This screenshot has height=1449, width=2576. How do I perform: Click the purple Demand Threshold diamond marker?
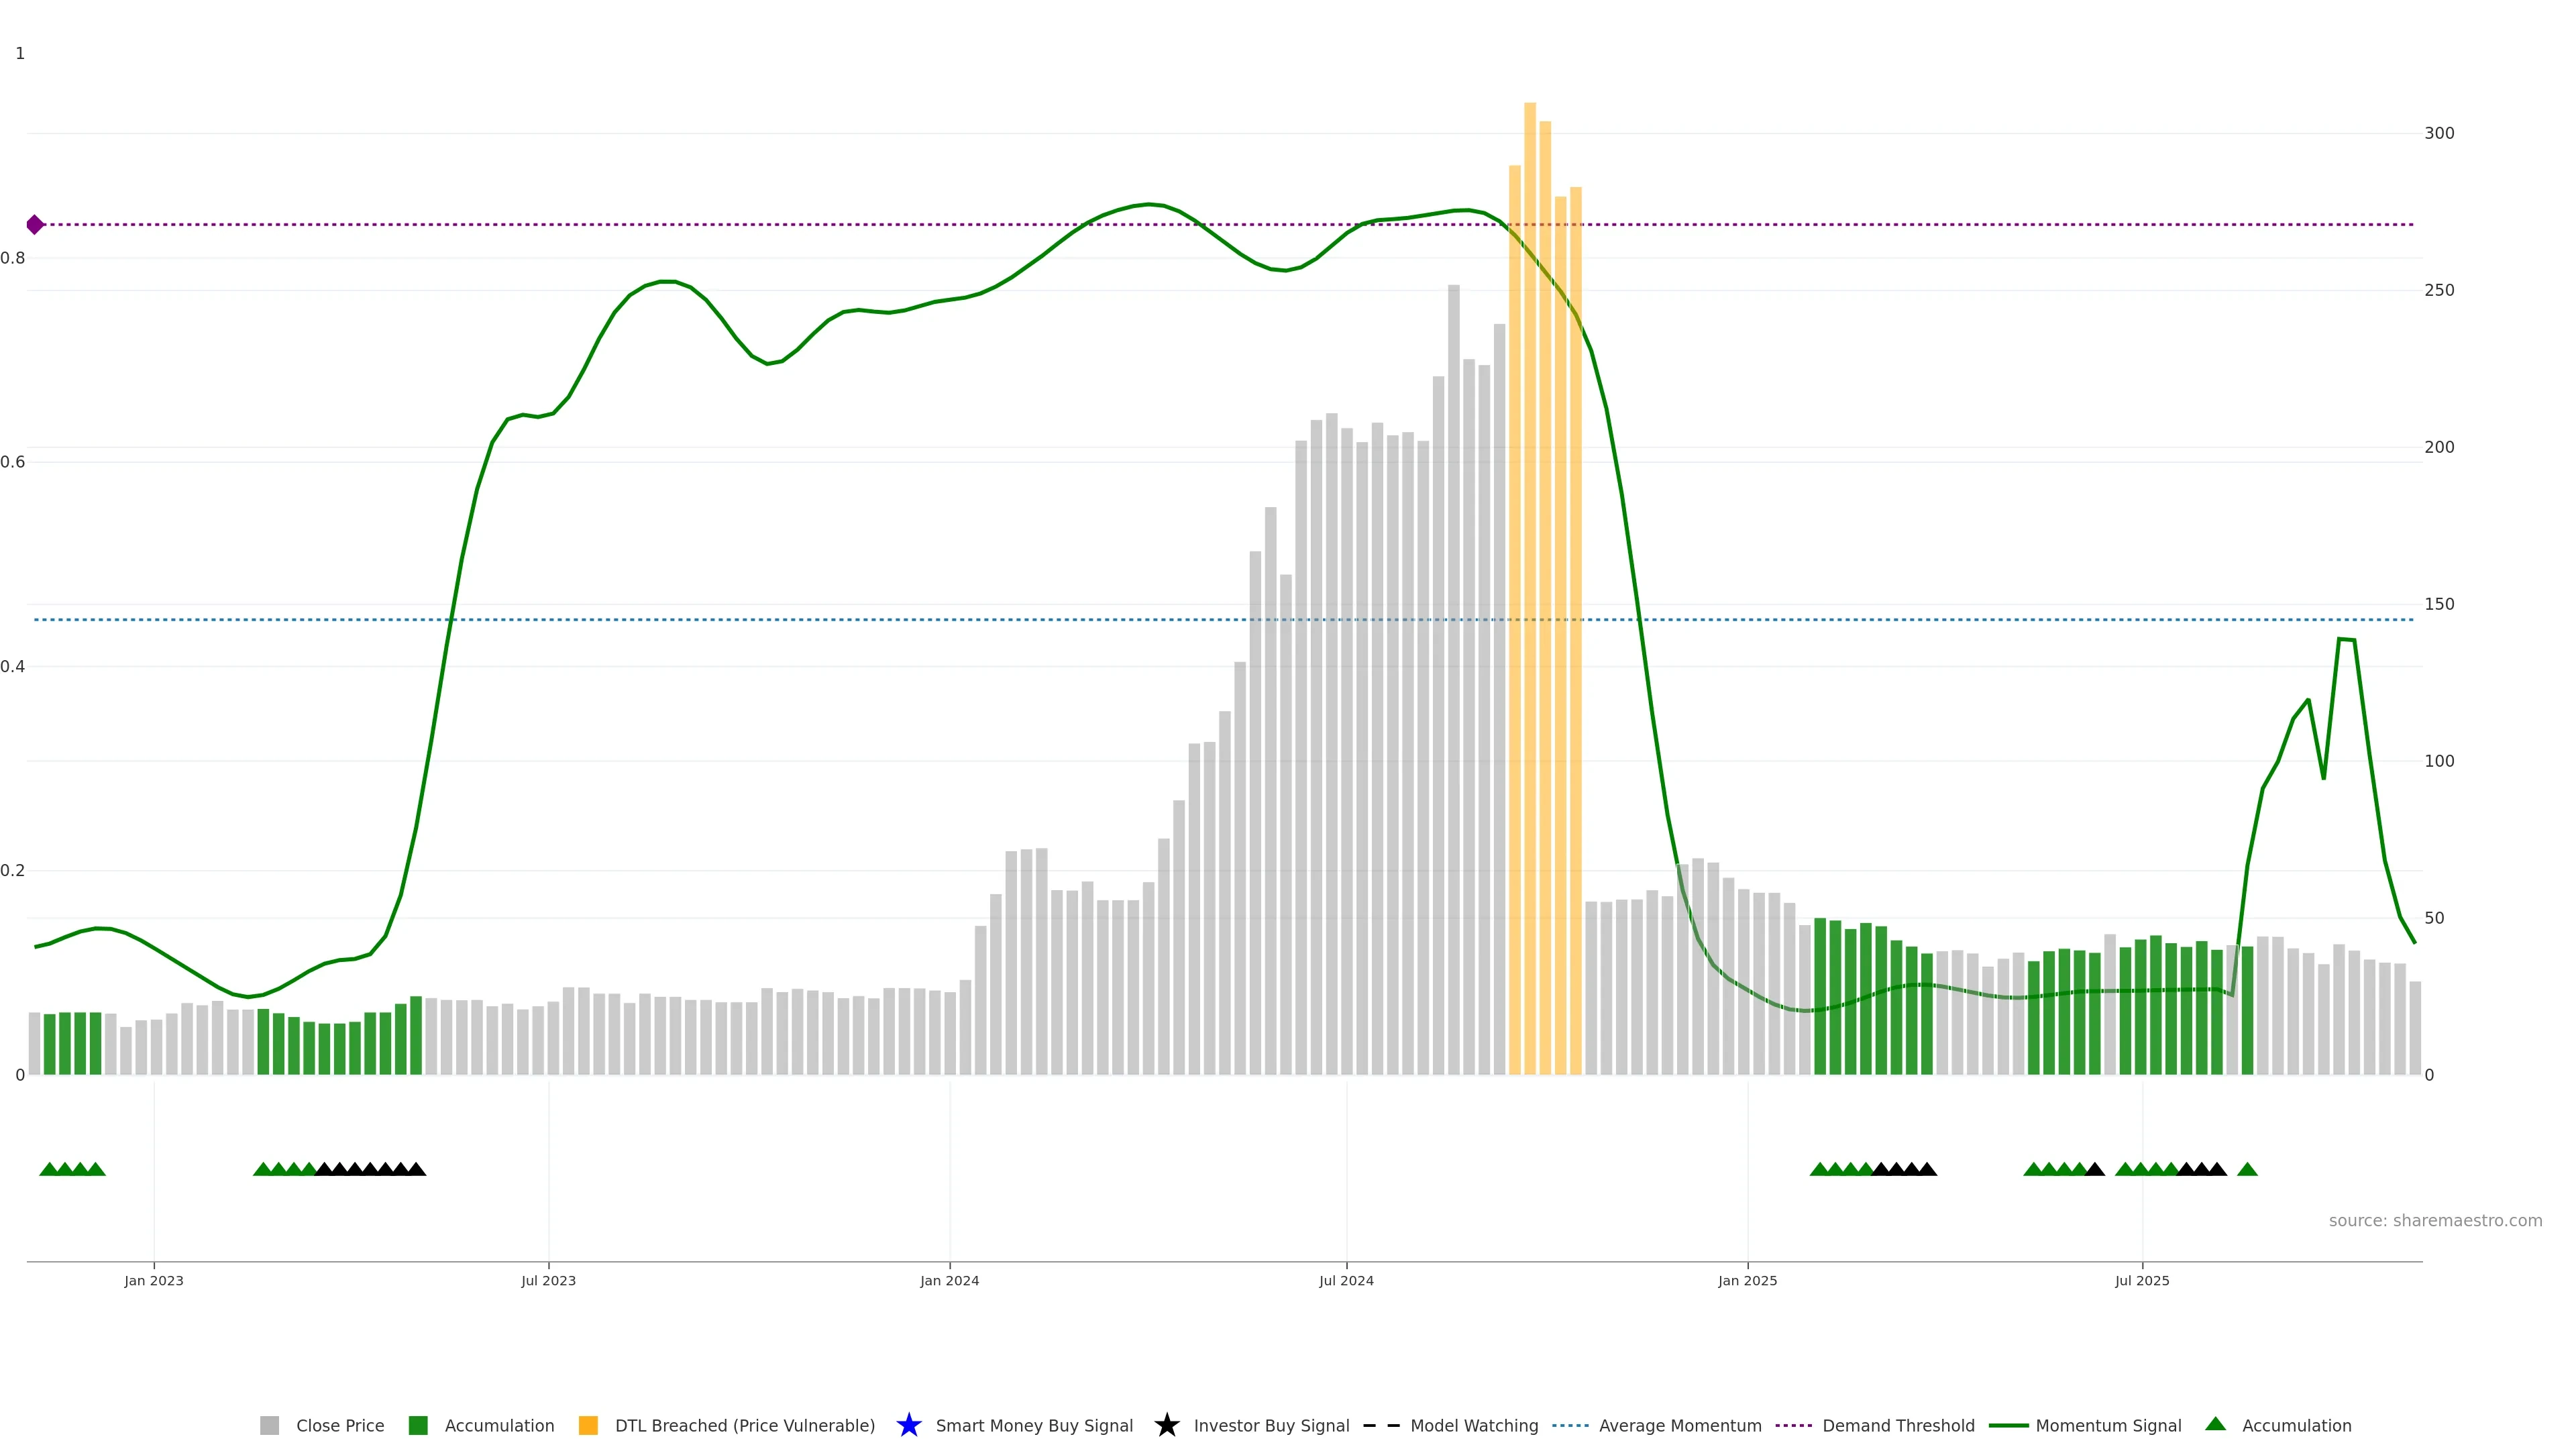coord(35,225)
